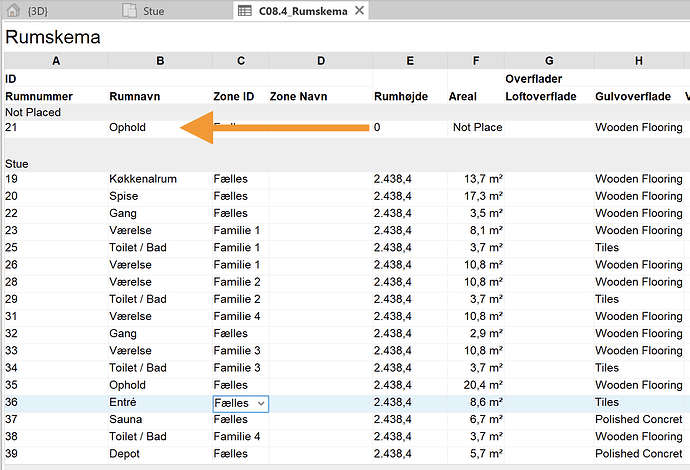This screenshot has width=690, height=470.
Task: Select the Ophold name in row 21
Action: click(127, 127)
